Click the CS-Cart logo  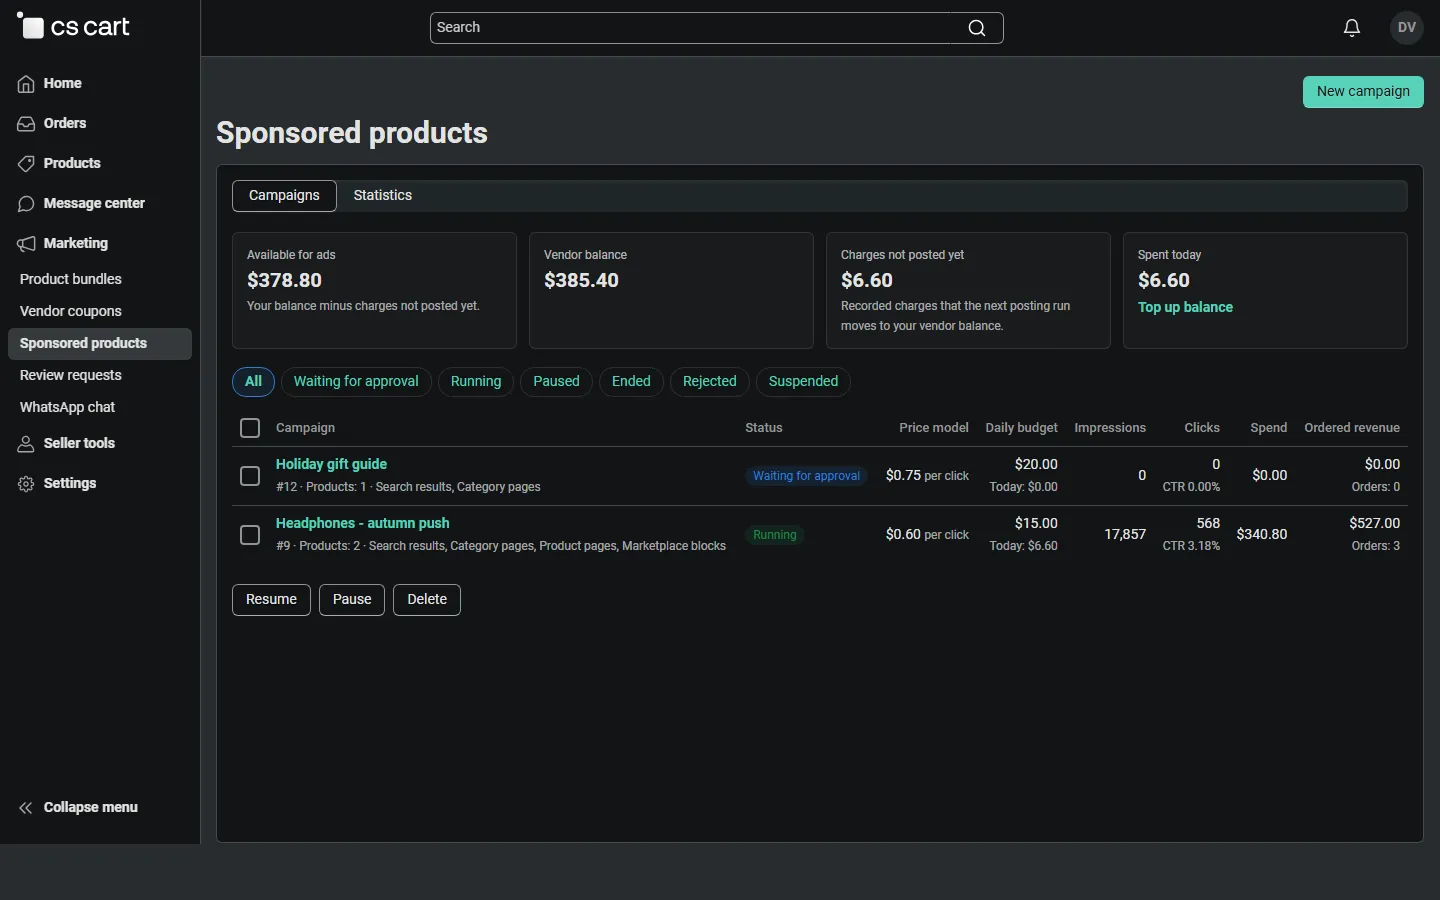click(74, 27)
